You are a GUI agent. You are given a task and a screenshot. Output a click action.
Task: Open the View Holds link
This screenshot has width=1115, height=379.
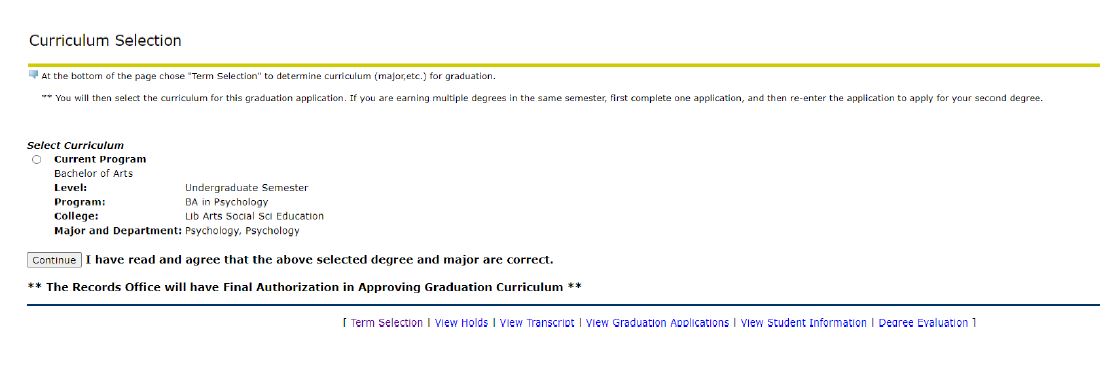(x=461, y=323)
